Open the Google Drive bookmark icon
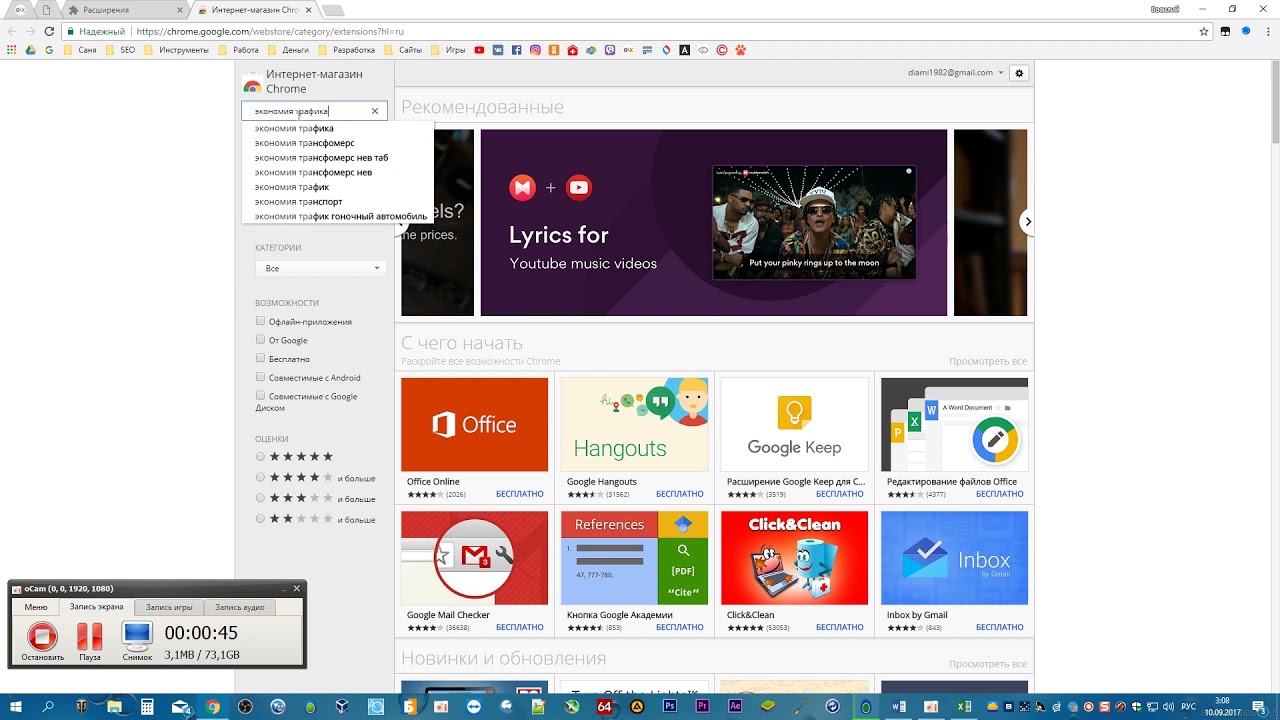This screenshot has height=720, width=1280. [30, 50]
